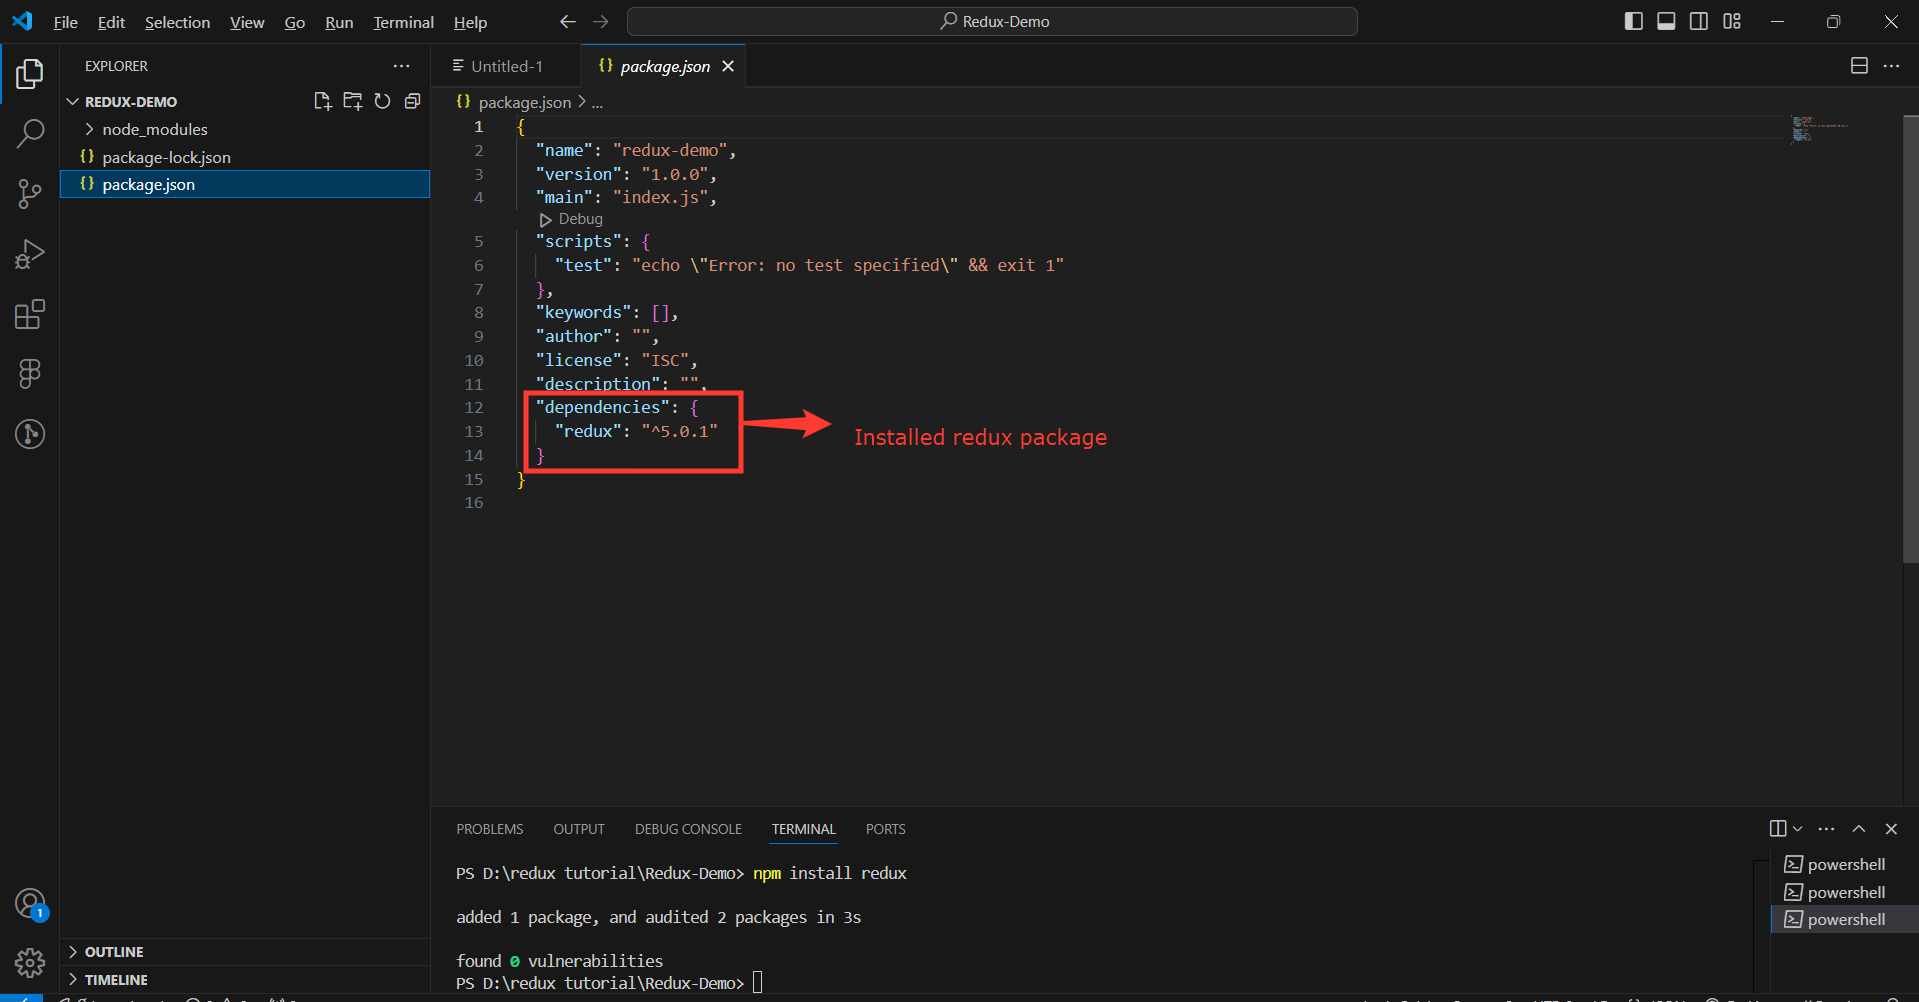Screen dimensions: 1919x1002
Task: Click the "version" key on line 3
Action: click(578, 174)
